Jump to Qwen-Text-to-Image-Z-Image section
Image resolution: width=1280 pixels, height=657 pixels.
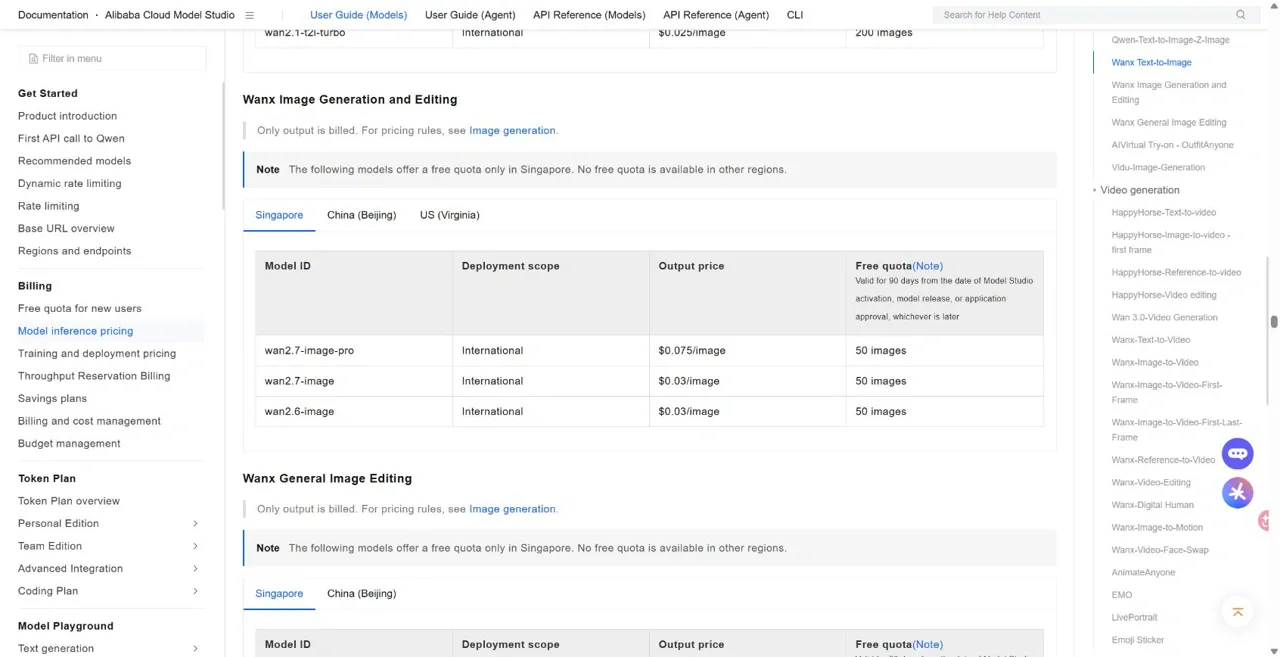(x=1170, y=40)
